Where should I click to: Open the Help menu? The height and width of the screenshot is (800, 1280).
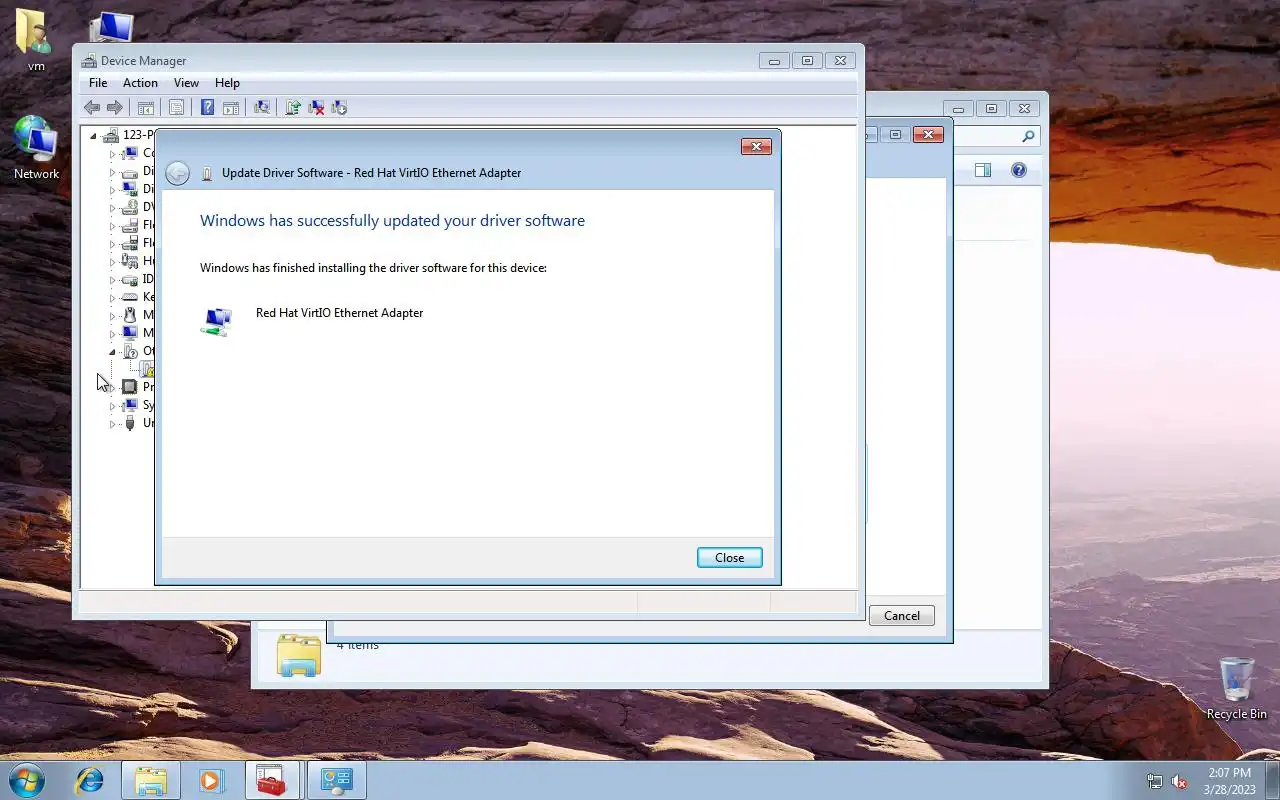[x=227, y=83]
